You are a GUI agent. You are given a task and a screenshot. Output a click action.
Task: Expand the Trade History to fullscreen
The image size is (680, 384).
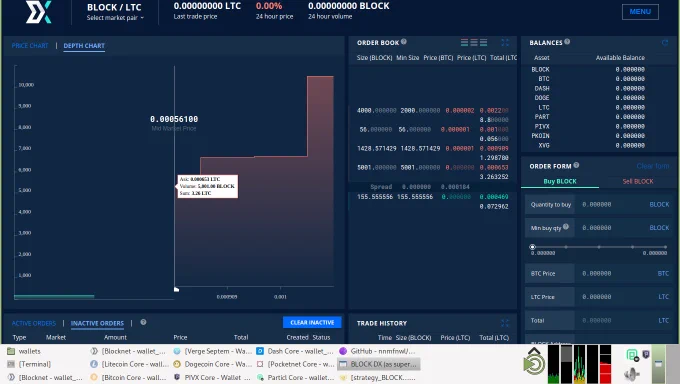(x=505, y=323)
